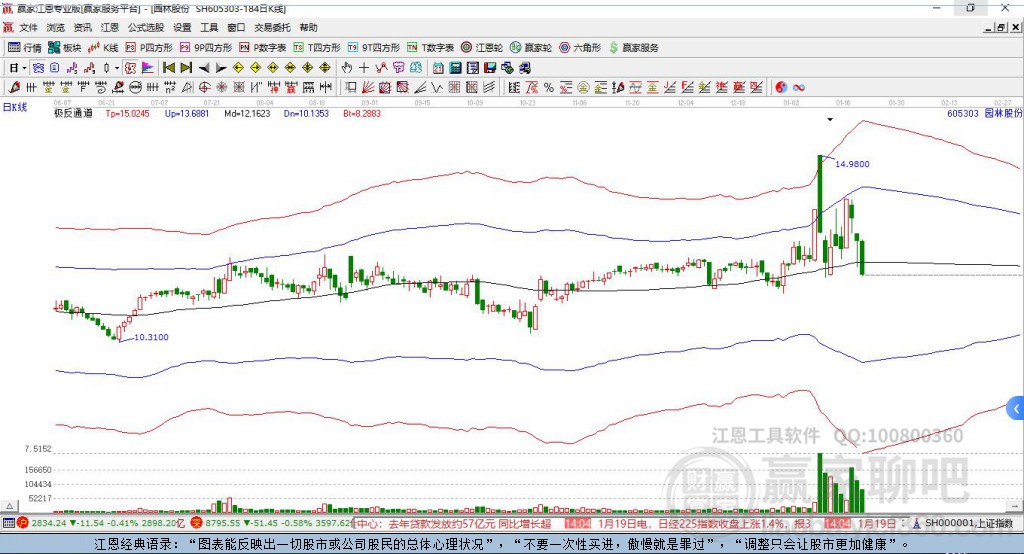
Task: Open the 设置 menu
Action: click(x=182, y=27)
